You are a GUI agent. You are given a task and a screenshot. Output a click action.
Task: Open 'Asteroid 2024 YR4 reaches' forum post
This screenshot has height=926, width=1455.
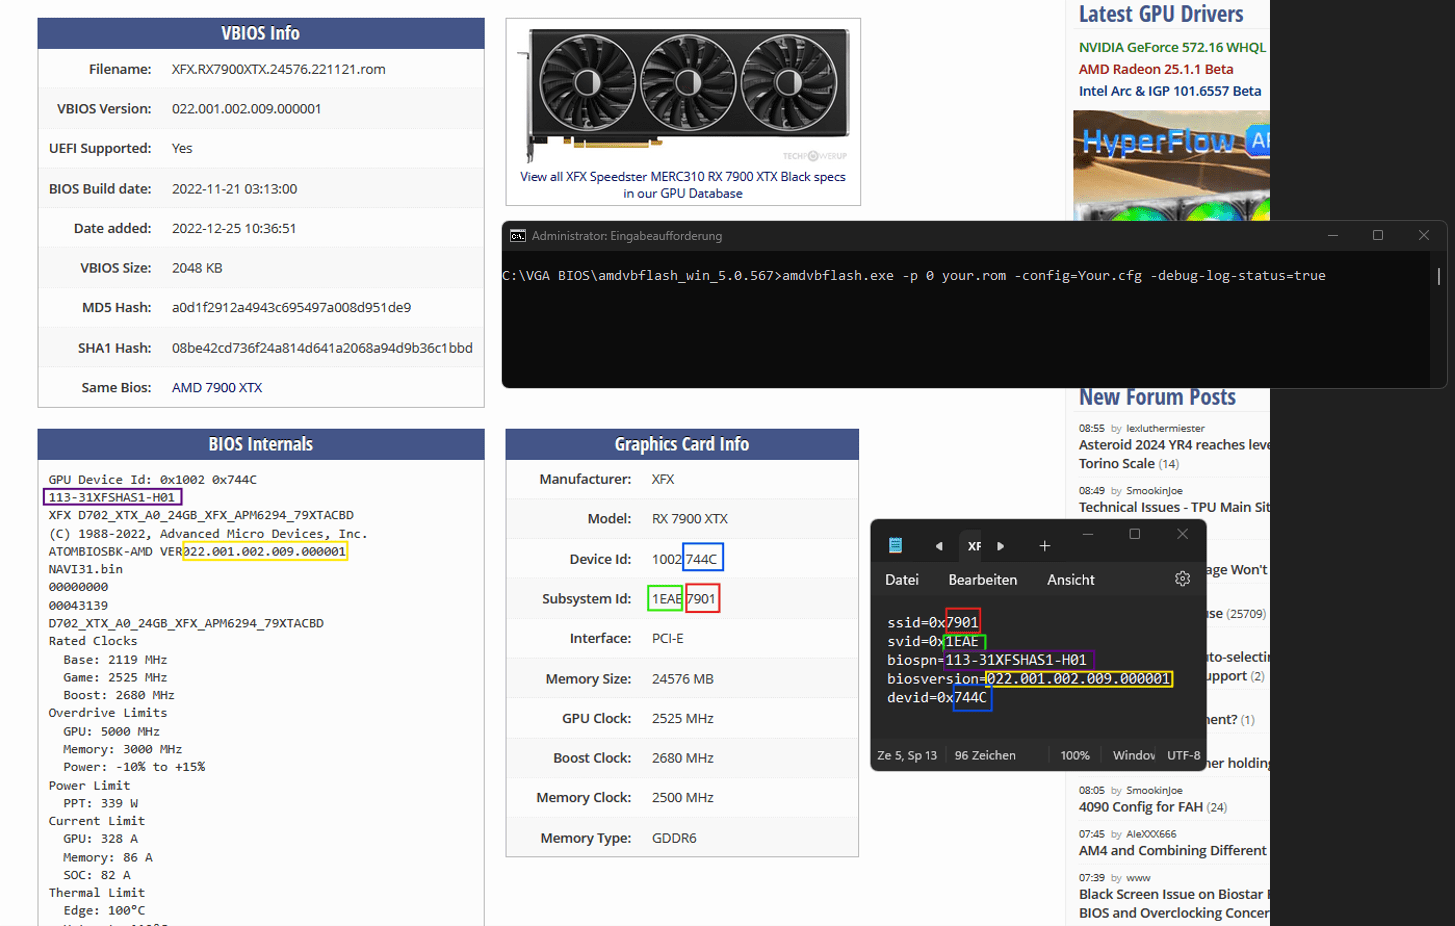coord(1174,454)
